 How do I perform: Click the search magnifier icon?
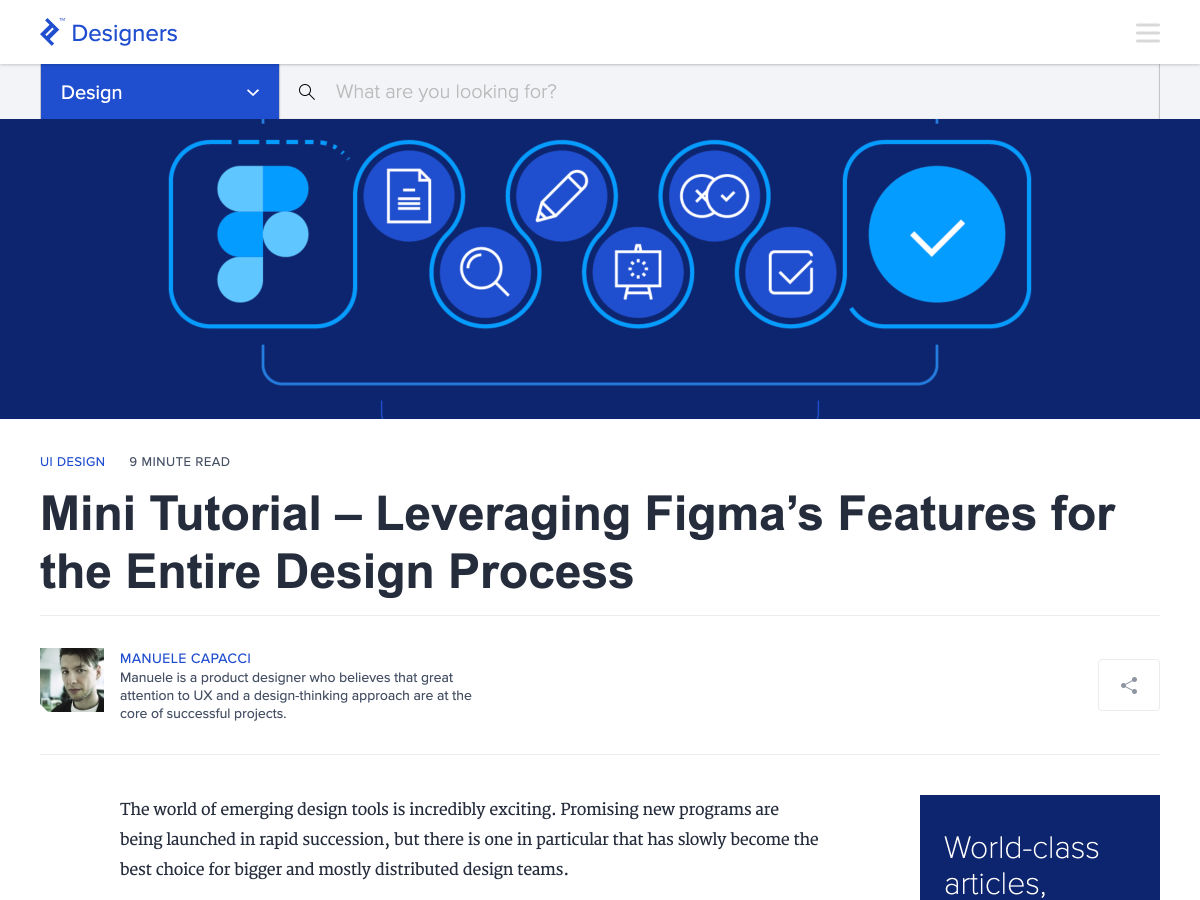(x=307, y=92)
